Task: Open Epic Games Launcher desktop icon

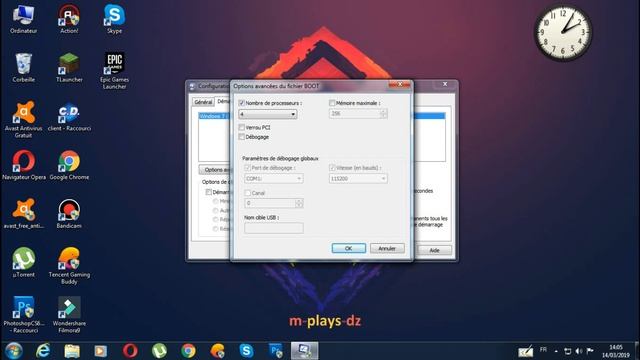Action: (114, 71)
